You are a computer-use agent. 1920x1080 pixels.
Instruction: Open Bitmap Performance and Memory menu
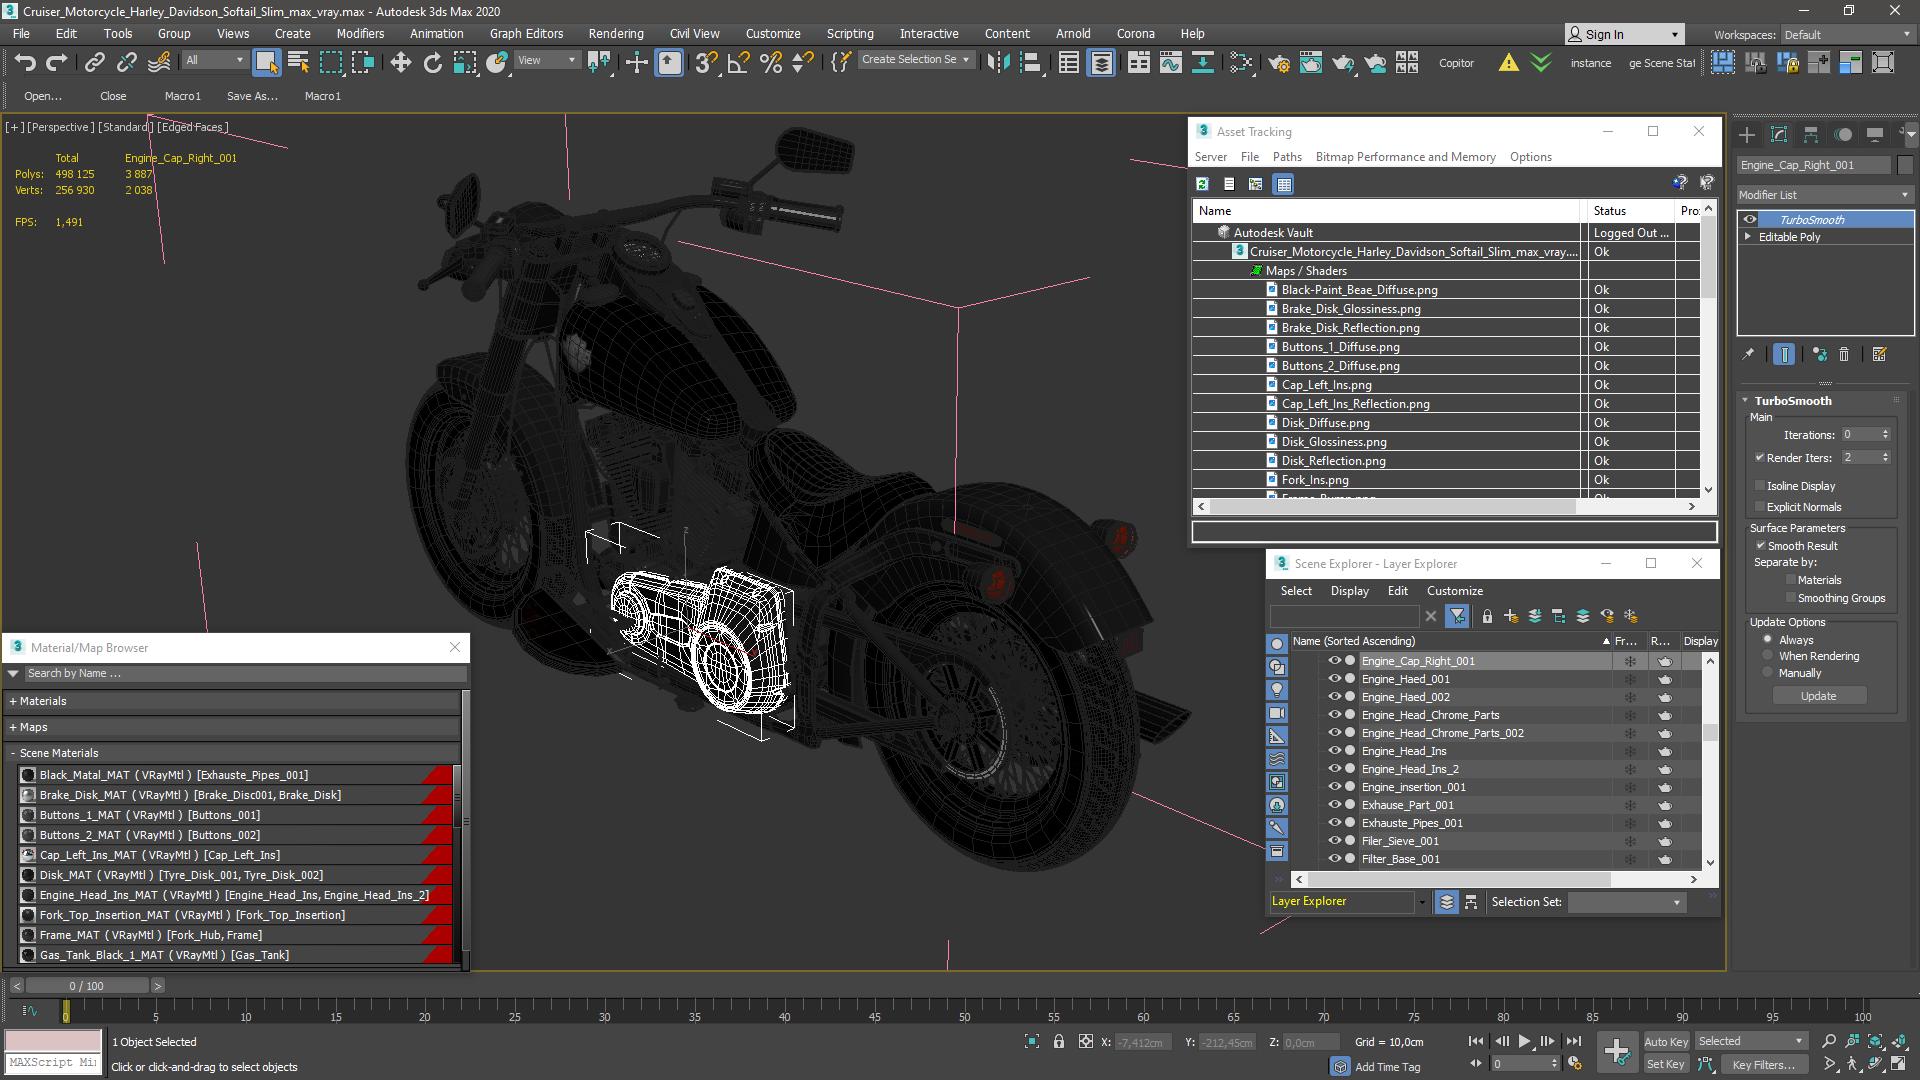coord(1405,157)
